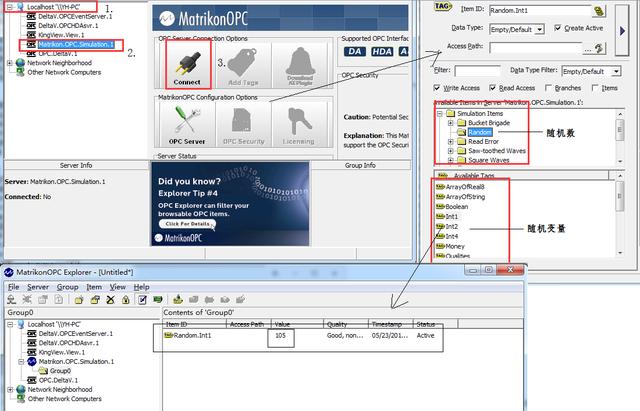Open the OPC Security configuration icon

243,124
